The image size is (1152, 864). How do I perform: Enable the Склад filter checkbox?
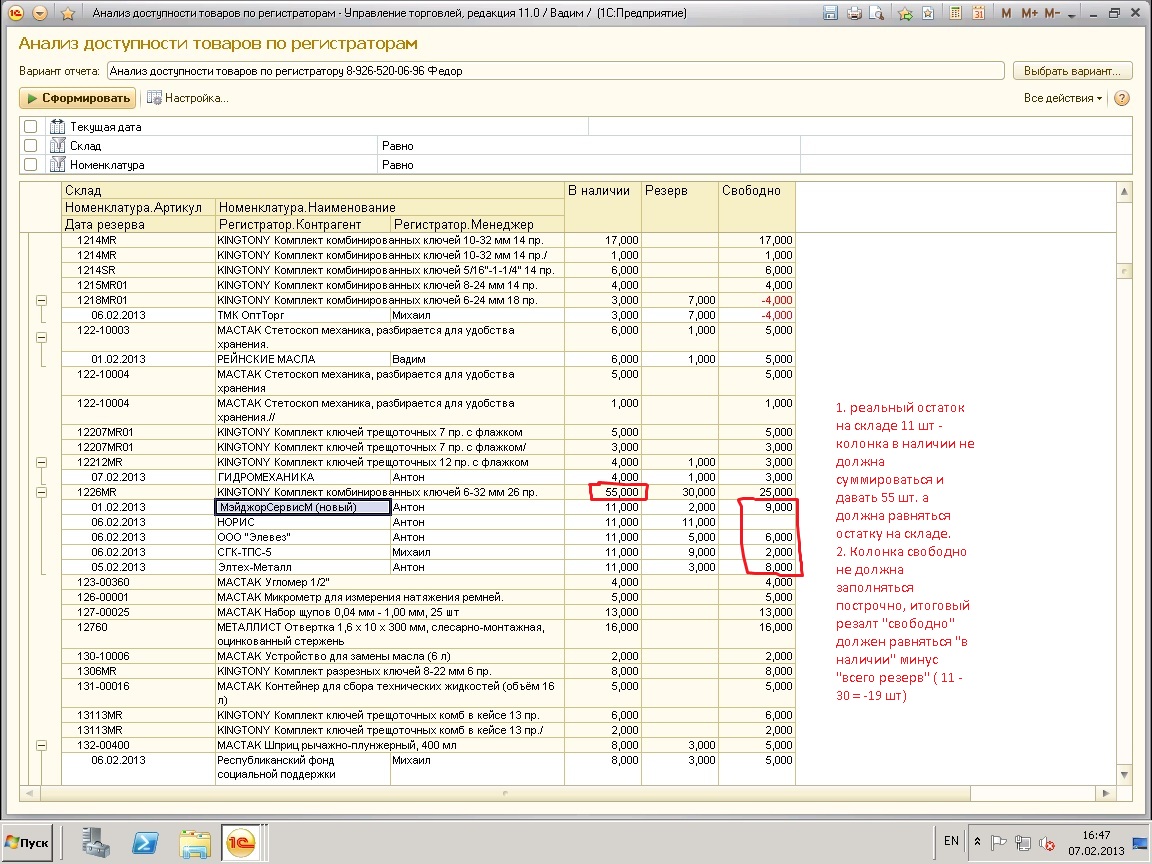click(x=30, y=145)
